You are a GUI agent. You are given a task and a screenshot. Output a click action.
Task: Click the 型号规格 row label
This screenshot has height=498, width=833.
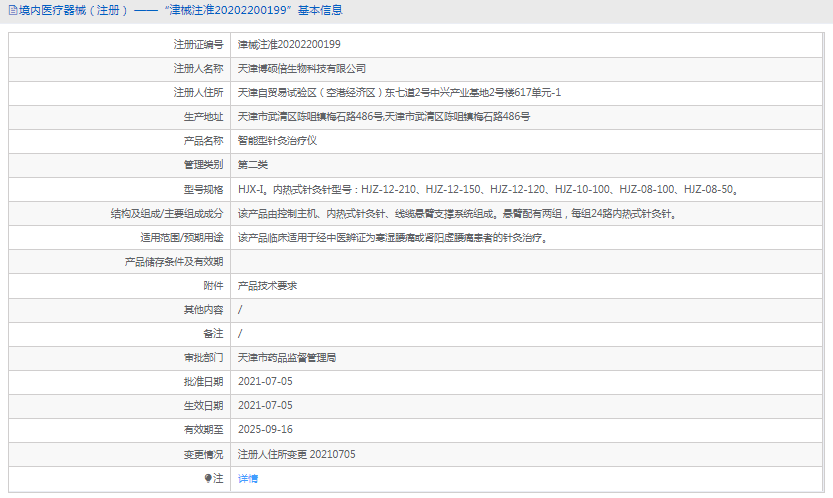click(203, 189)
